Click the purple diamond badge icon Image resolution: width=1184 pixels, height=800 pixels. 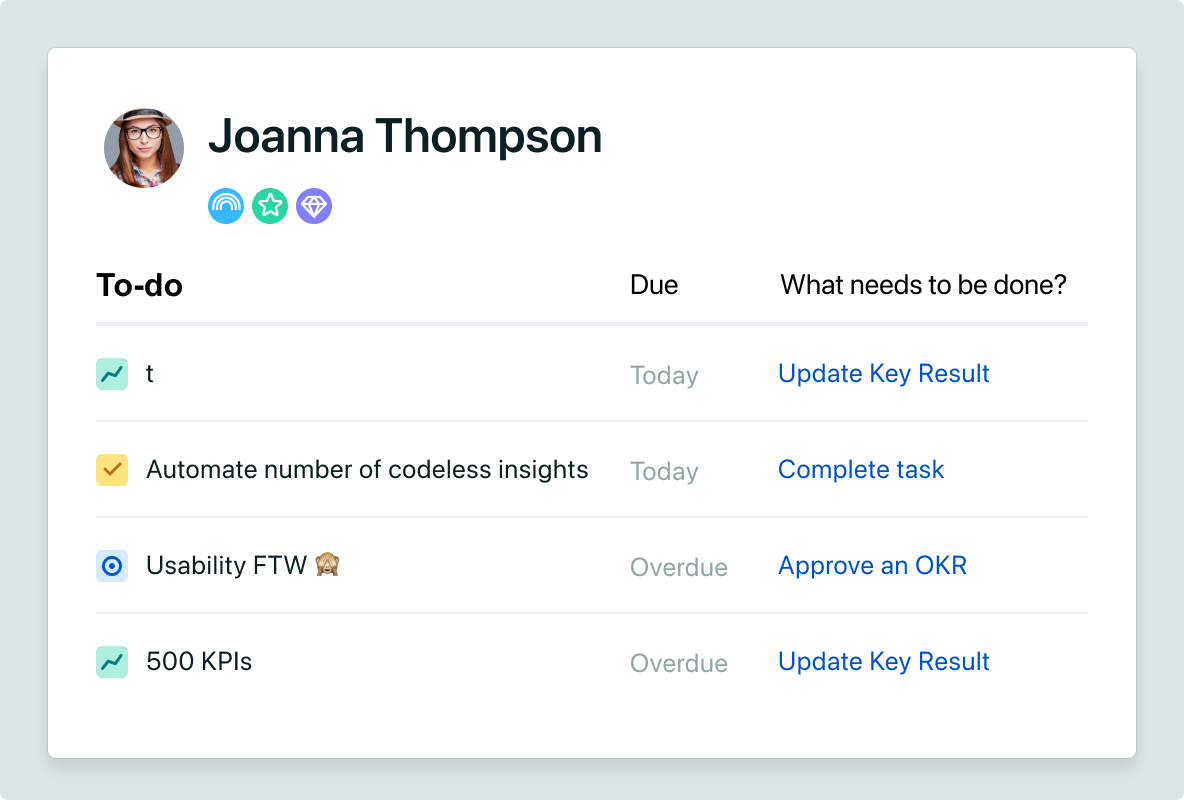[x=314, y=206]
